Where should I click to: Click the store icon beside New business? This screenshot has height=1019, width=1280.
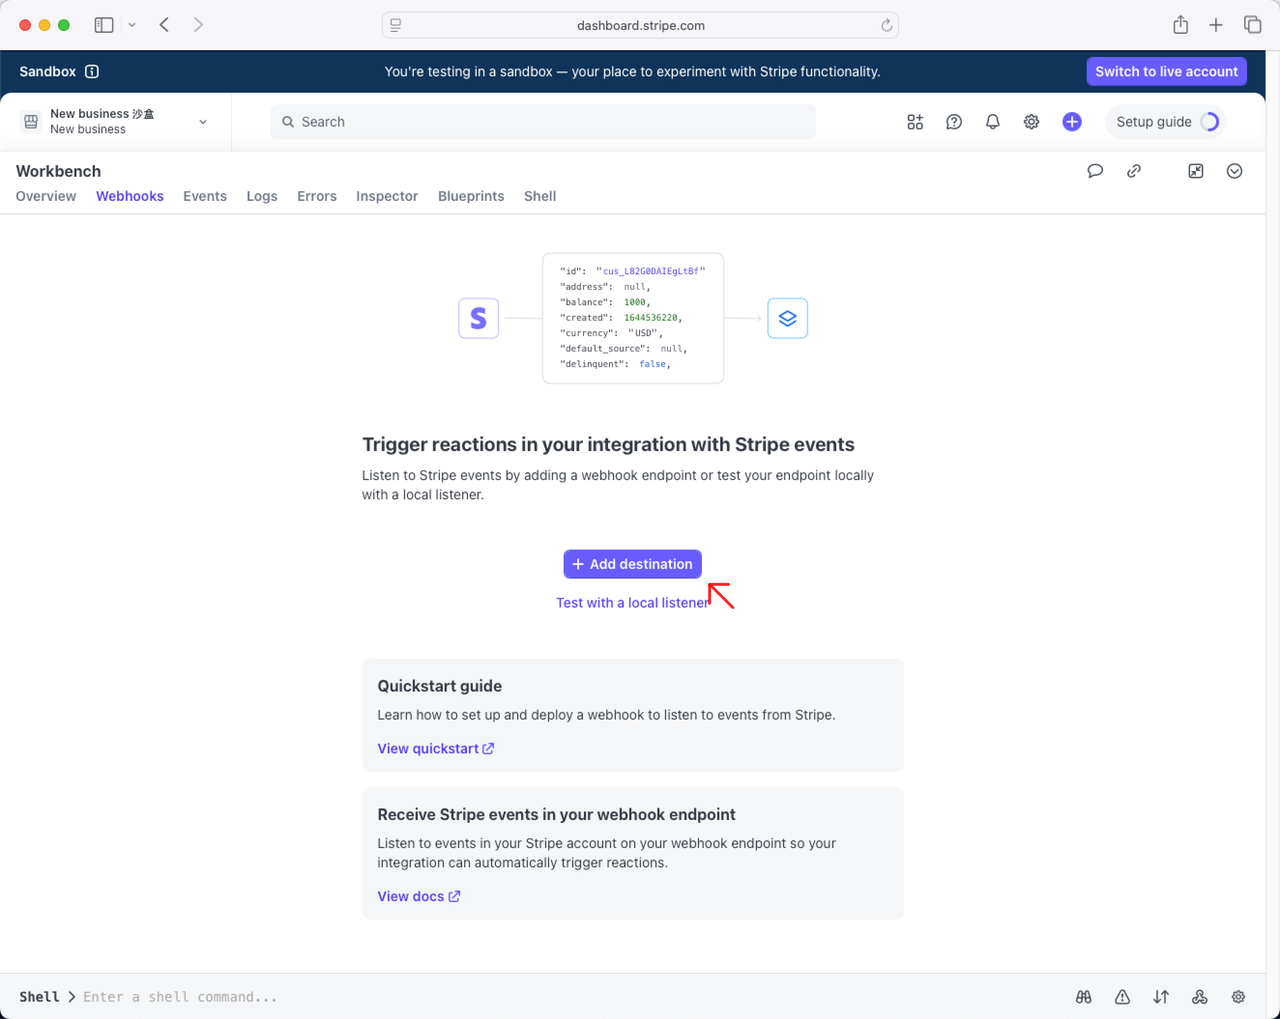click(x=31, y=122)
